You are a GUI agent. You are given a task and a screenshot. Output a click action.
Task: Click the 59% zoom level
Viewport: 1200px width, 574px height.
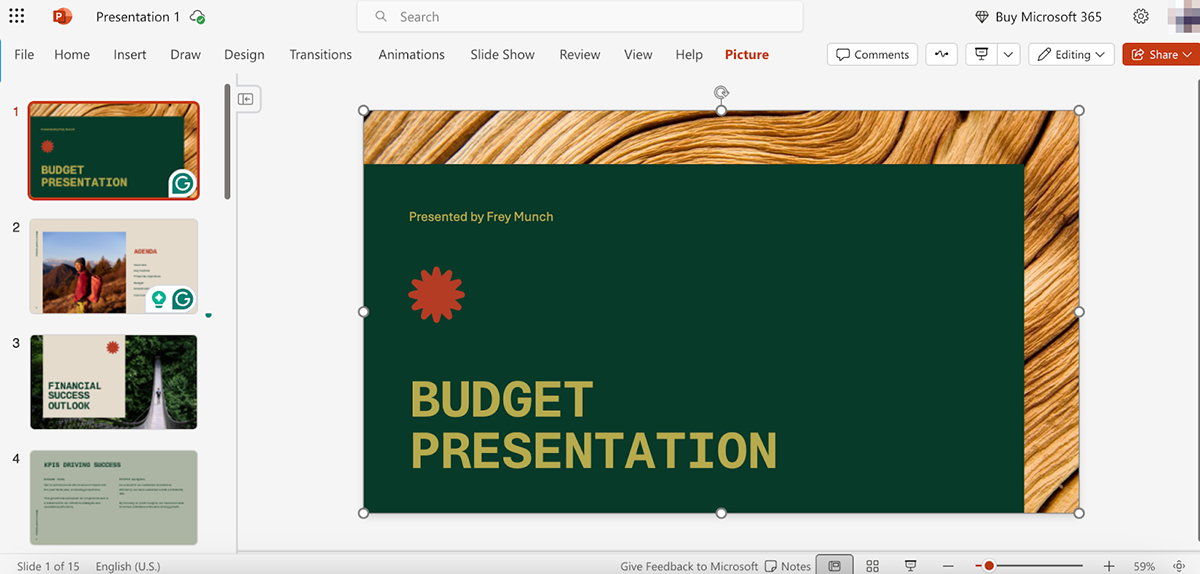point(1144,566)
